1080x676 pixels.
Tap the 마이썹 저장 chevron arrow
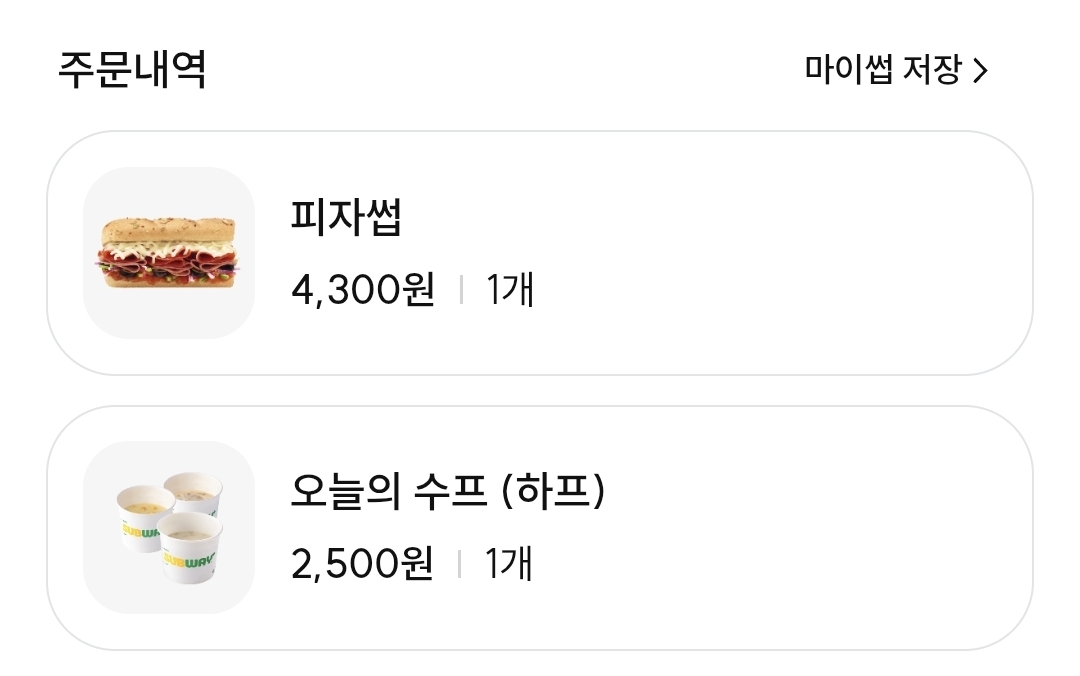[980, 71]
